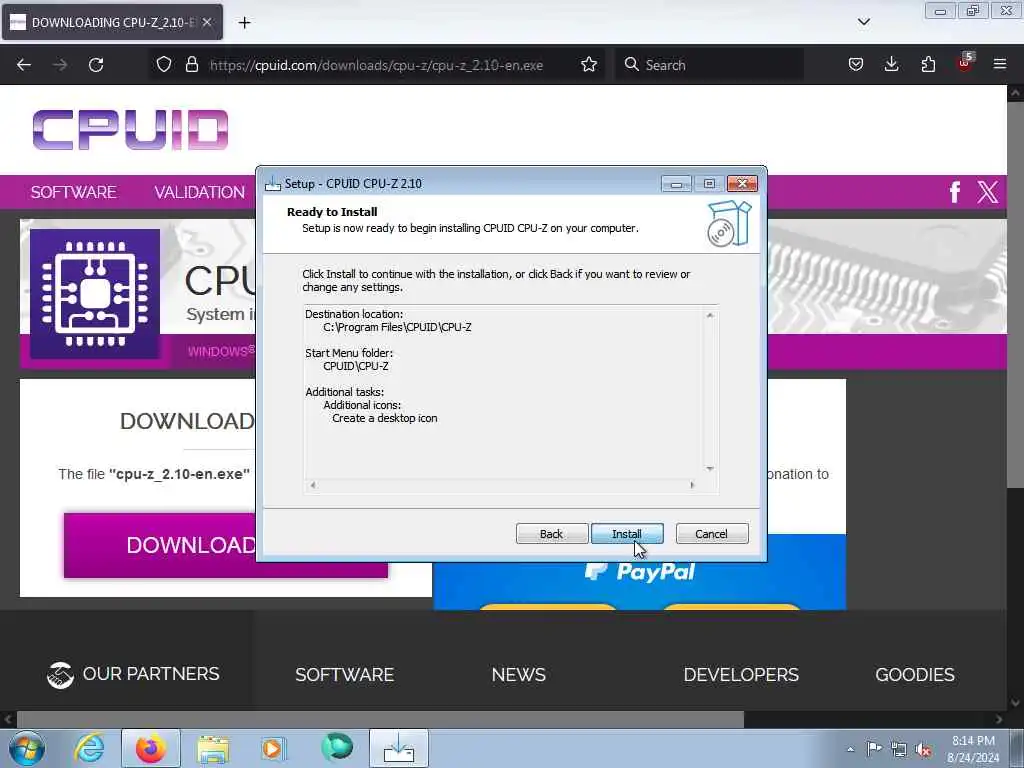
Task: Close the Downloading CPU-Z tab
Action: click(206, 22)
